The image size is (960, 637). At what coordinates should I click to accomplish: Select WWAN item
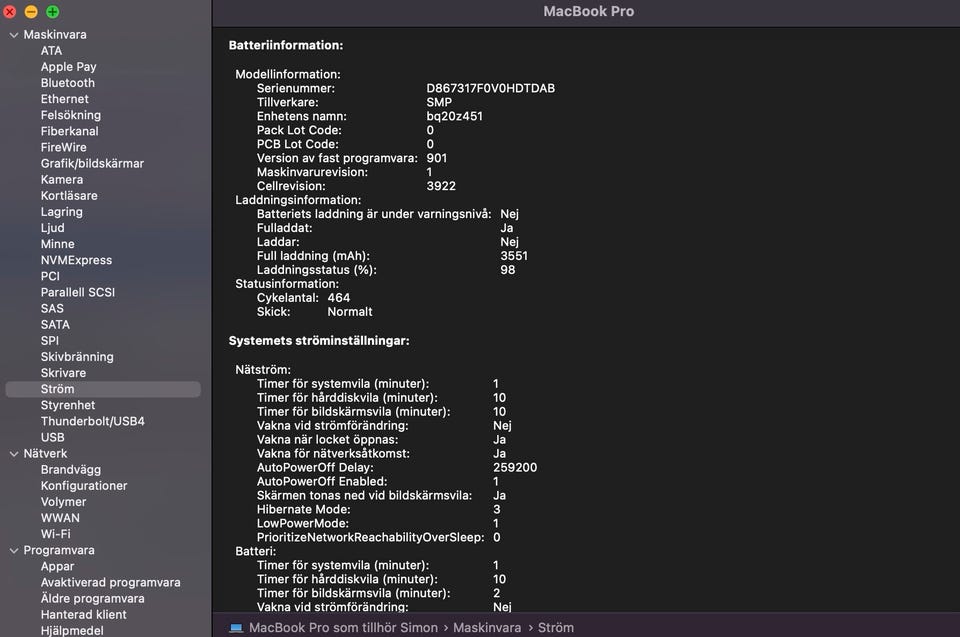click(x=60, y=518)
